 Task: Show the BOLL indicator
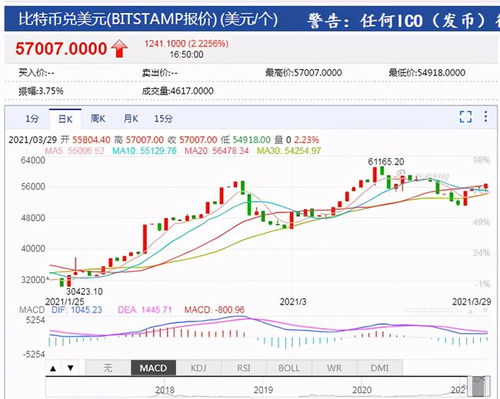click(289, 368)
